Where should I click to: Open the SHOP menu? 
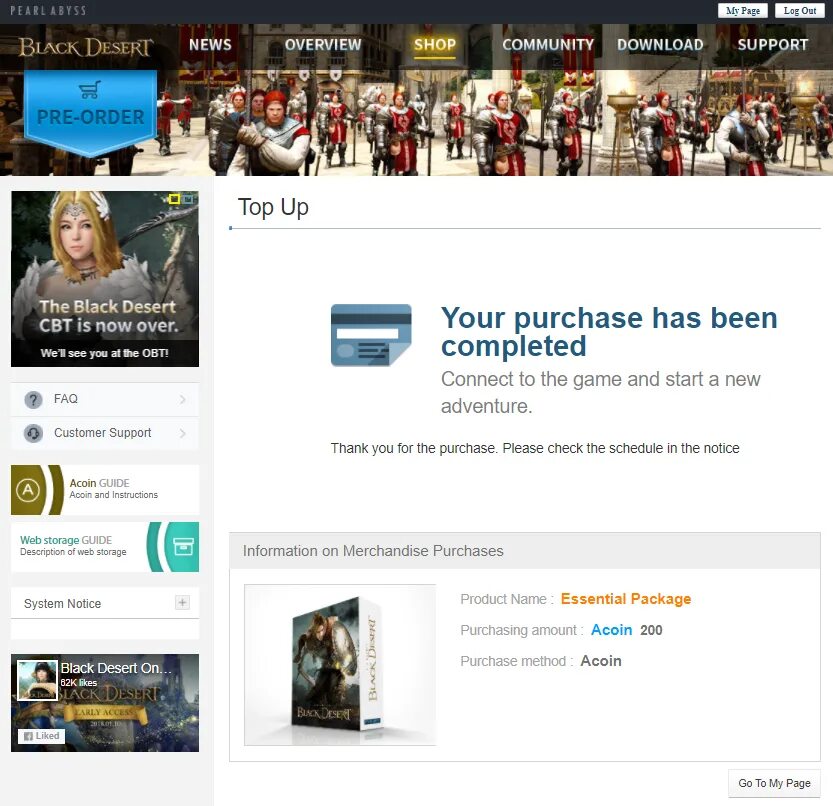pos(435,45)
